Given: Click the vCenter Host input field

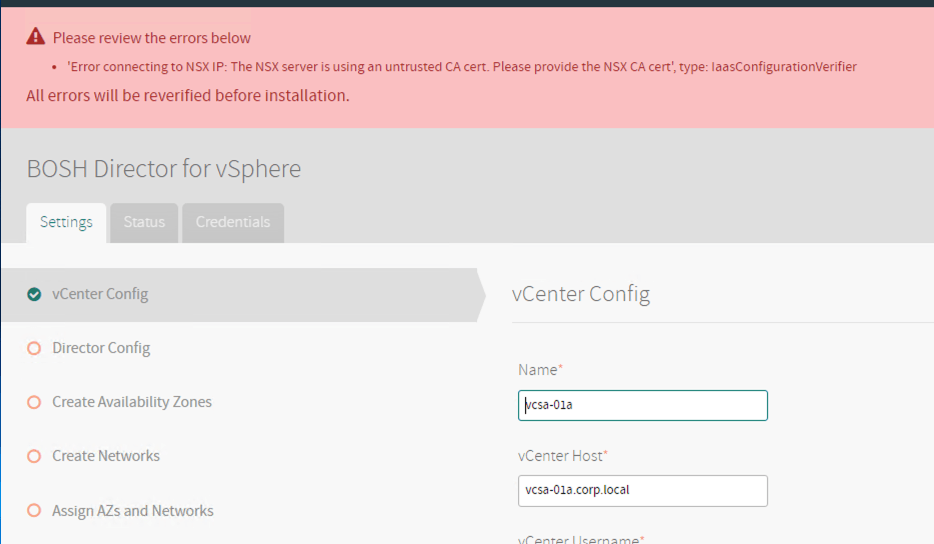Looking at the screenshot, I should click(642, 490).
